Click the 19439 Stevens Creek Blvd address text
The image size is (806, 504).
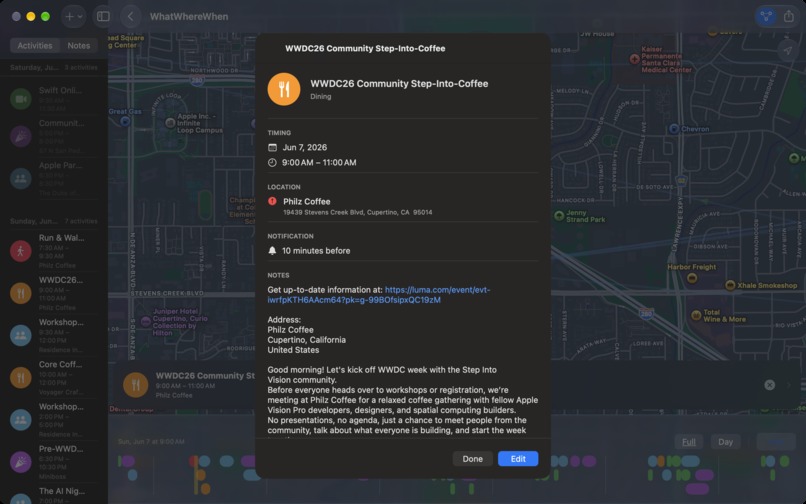[x=358, y=212]
